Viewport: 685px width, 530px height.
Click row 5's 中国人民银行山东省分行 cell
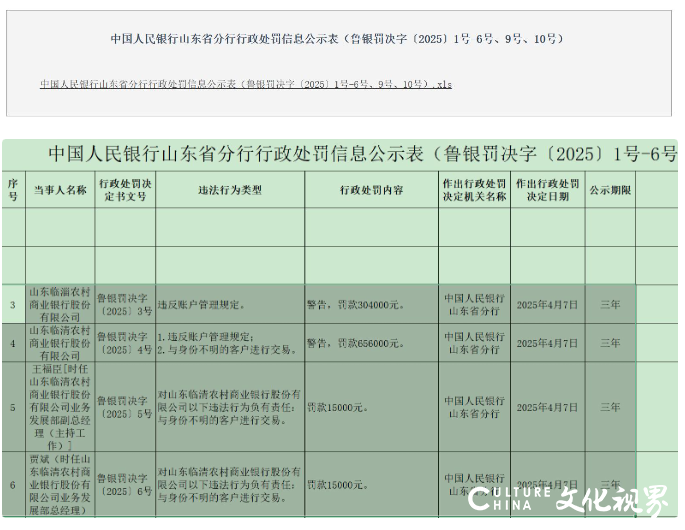point(474,407)
